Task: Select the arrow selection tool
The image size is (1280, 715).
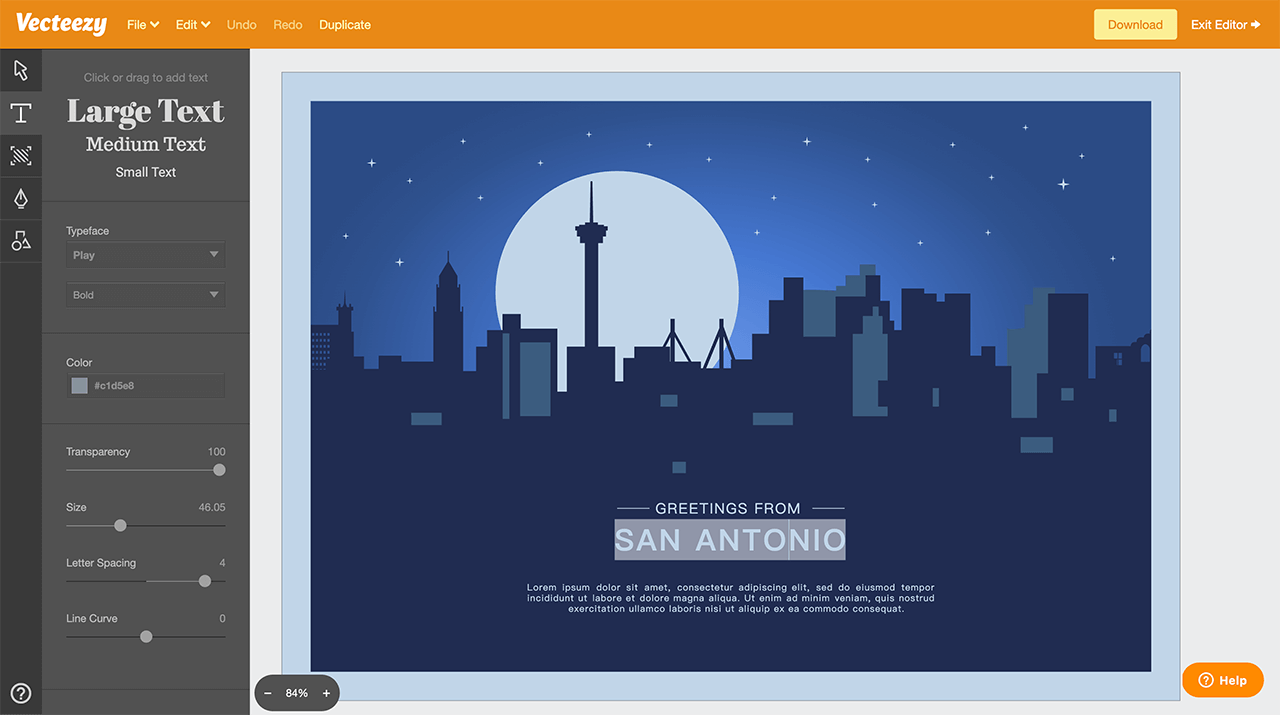Action: [21, 70]
